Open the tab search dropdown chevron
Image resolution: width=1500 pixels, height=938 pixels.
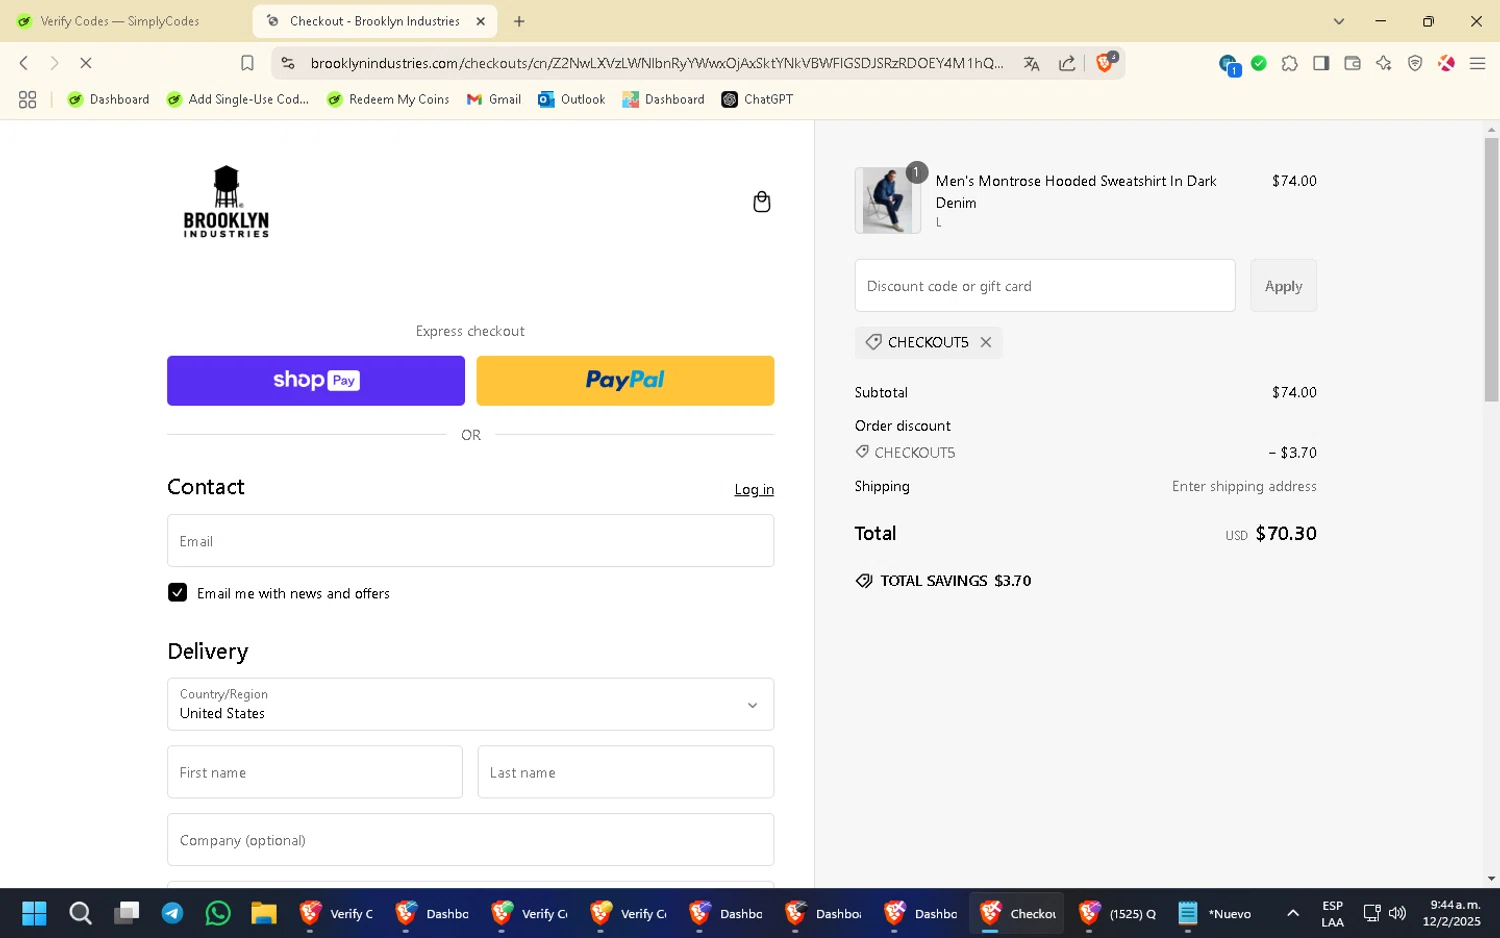click(1339, 21)
